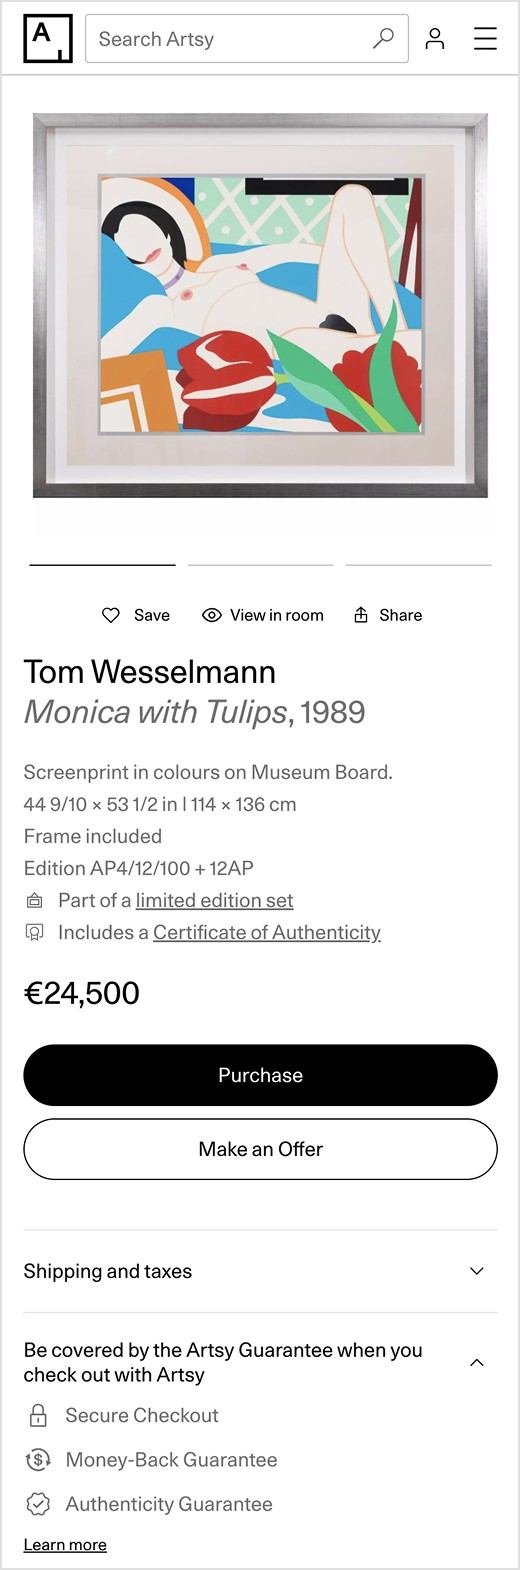
Task: Collapse the Artsy Guarantee section chevron
Action: coord(477,1362)
